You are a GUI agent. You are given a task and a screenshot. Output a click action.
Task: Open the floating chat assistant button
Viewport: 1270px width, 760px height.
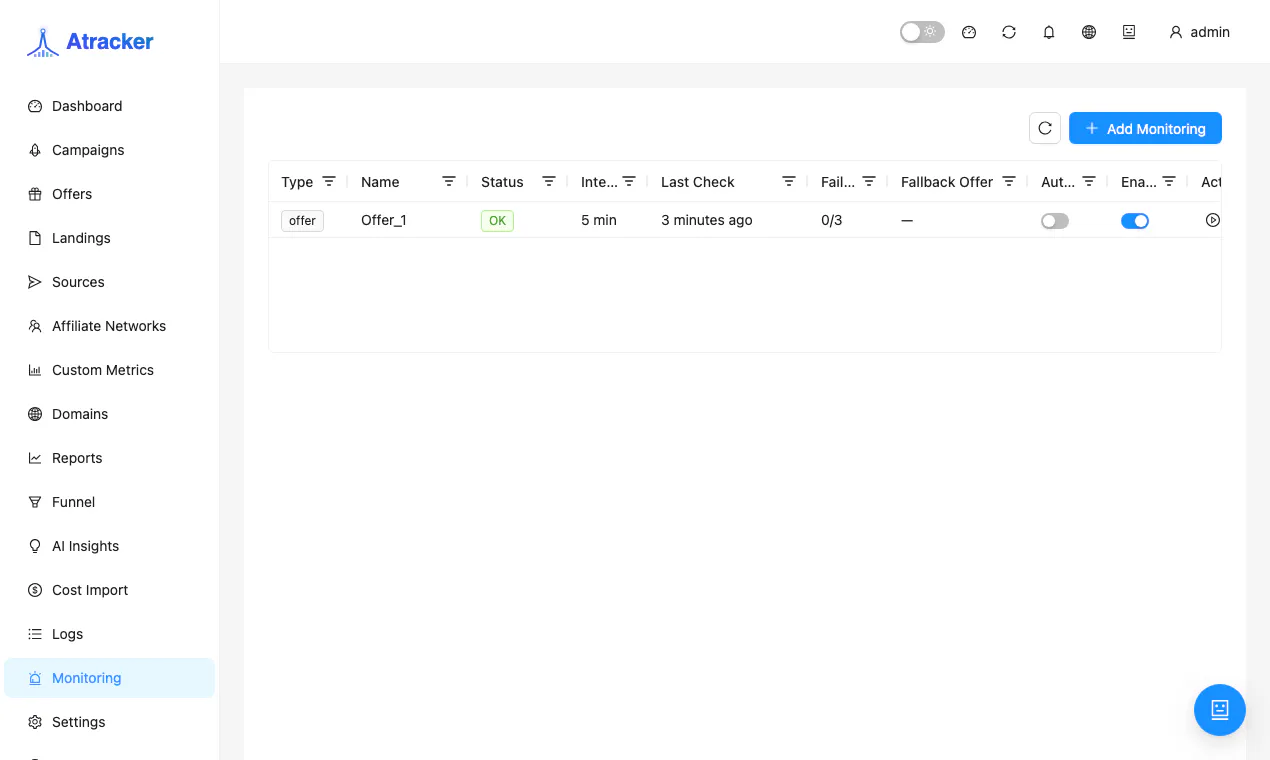(x=1220, y=710)
